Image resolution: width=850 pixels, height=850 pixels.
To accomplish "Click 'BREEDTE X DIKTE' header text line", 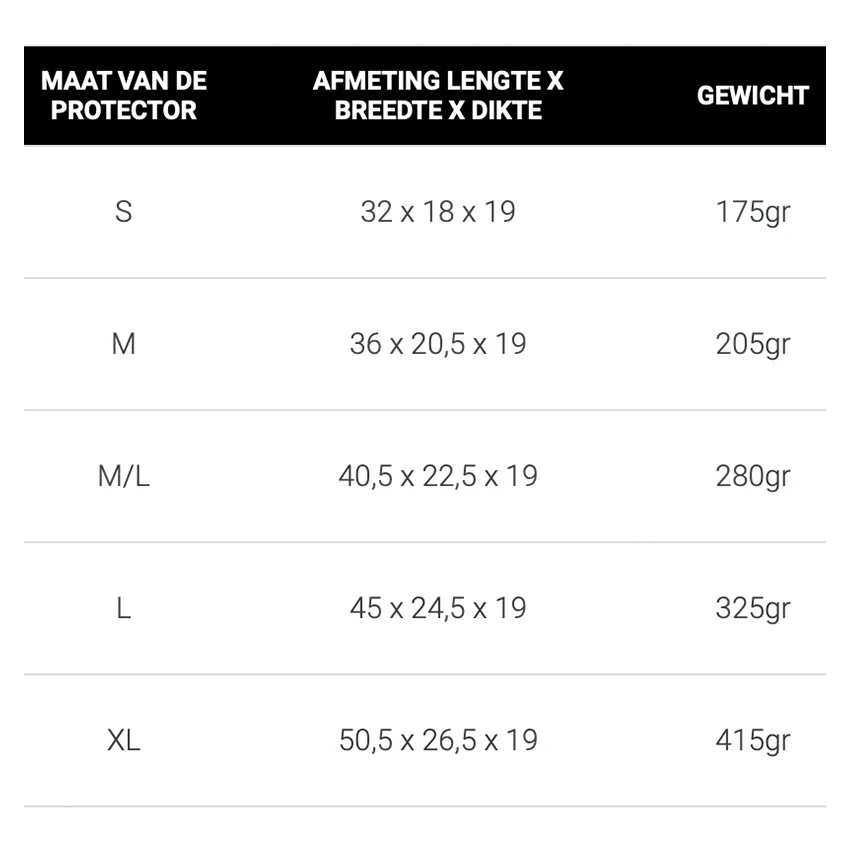I will pos(438,110).
